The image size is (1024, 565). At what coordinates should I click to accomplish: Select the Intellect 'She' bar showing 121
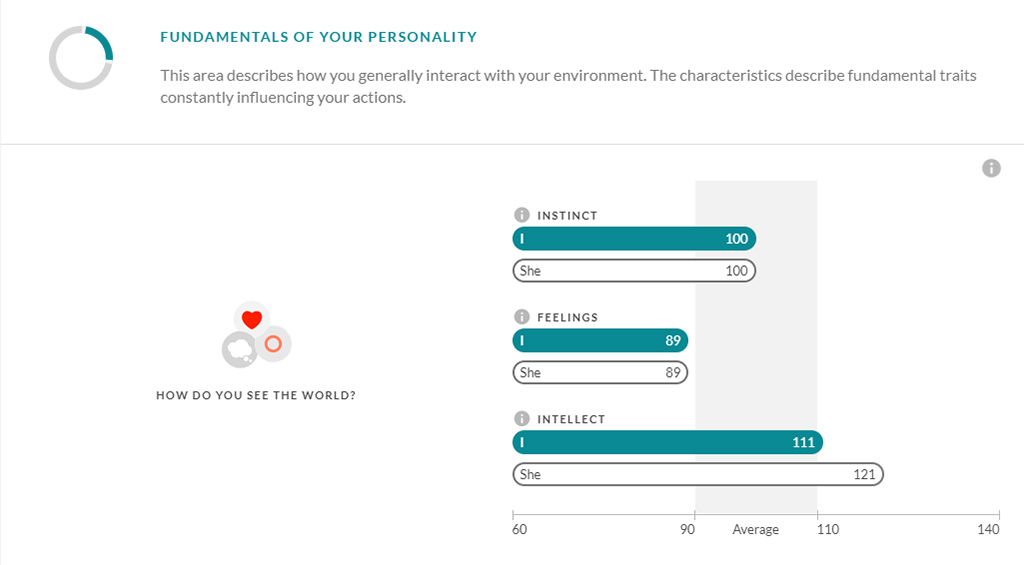click(698, 474)
